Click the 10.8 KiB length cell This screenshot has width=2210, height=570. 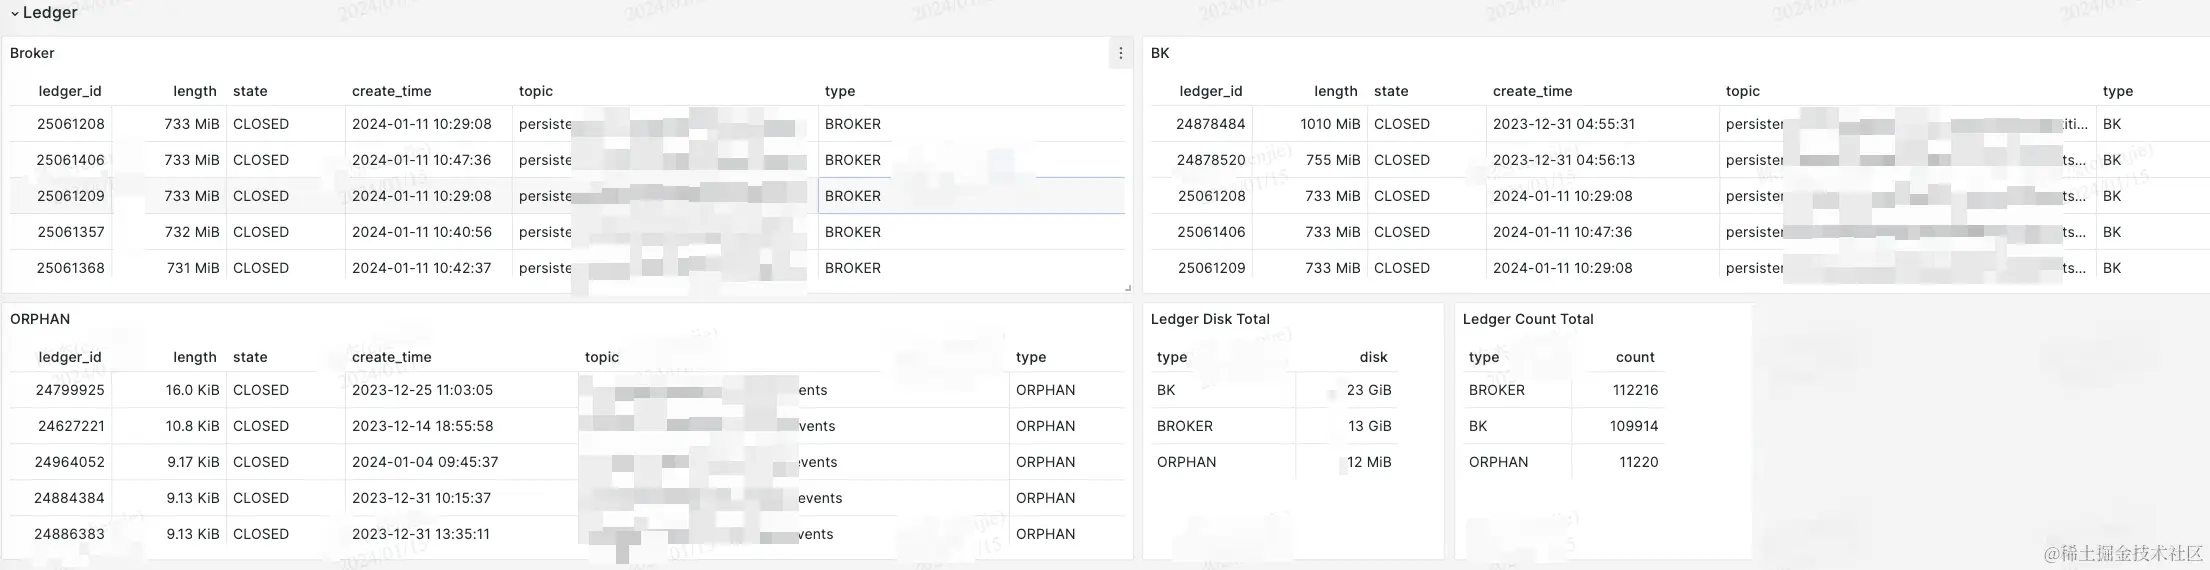192,426
